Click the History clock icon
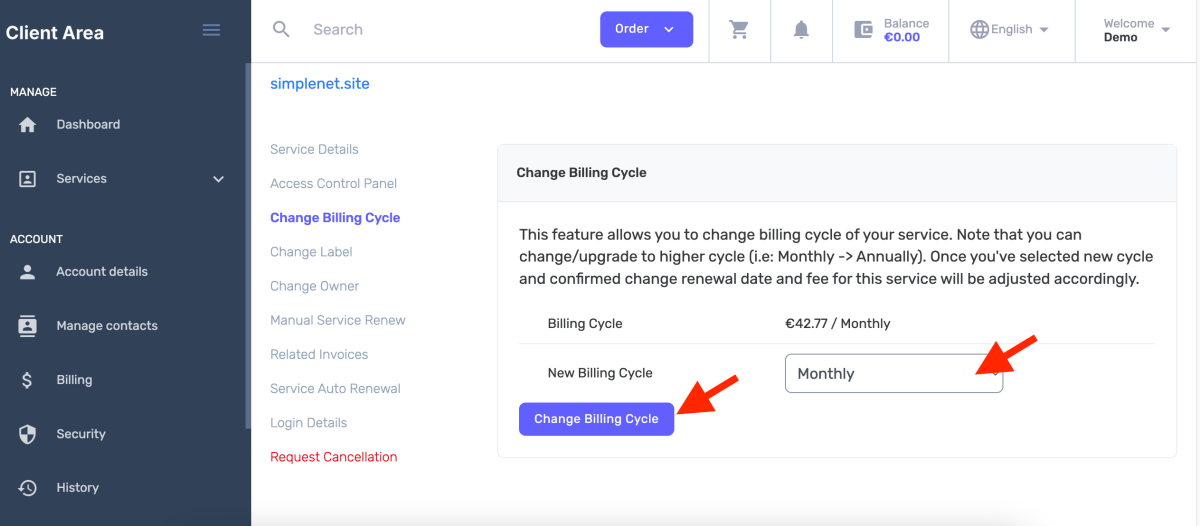The image size is (1200, 526). (28, 488)
